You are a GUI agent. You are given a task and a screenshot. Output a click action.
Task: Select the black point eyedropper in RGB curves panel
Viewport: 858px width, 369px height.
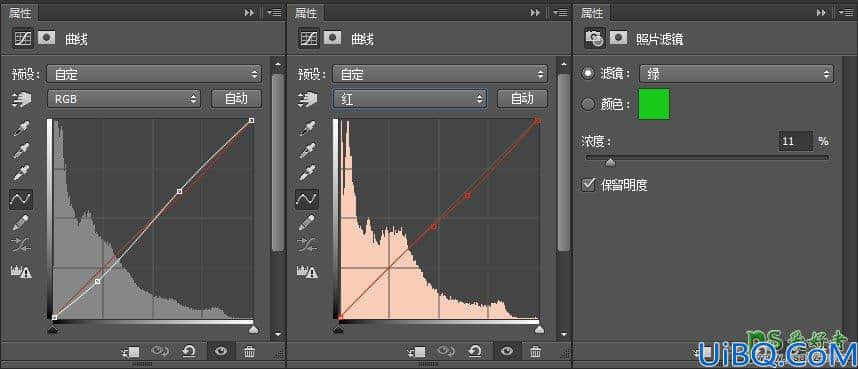point(21,129)
